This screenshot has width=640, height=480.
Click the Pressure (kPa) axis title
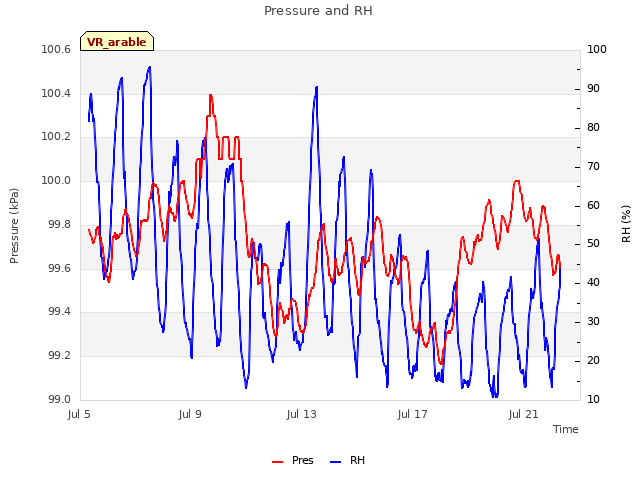pos(14,226)
